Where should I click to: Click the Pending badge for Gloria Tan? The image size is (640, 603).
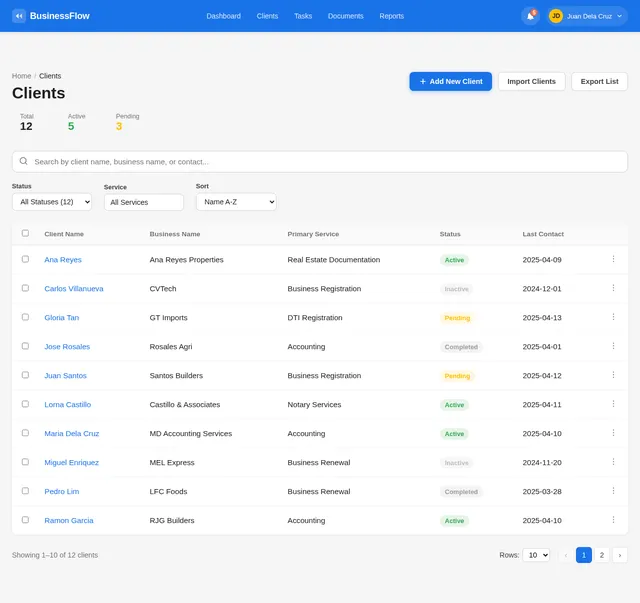pyautogui.click(x=457, y=318)
